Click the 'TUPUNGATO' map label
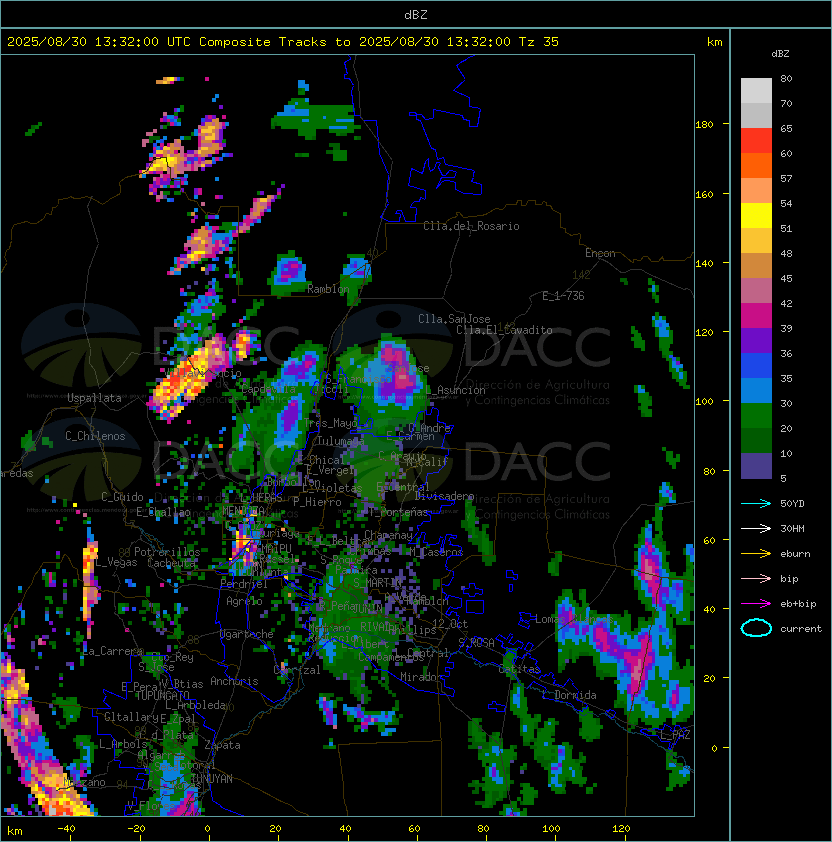 (x=162, y=696)
